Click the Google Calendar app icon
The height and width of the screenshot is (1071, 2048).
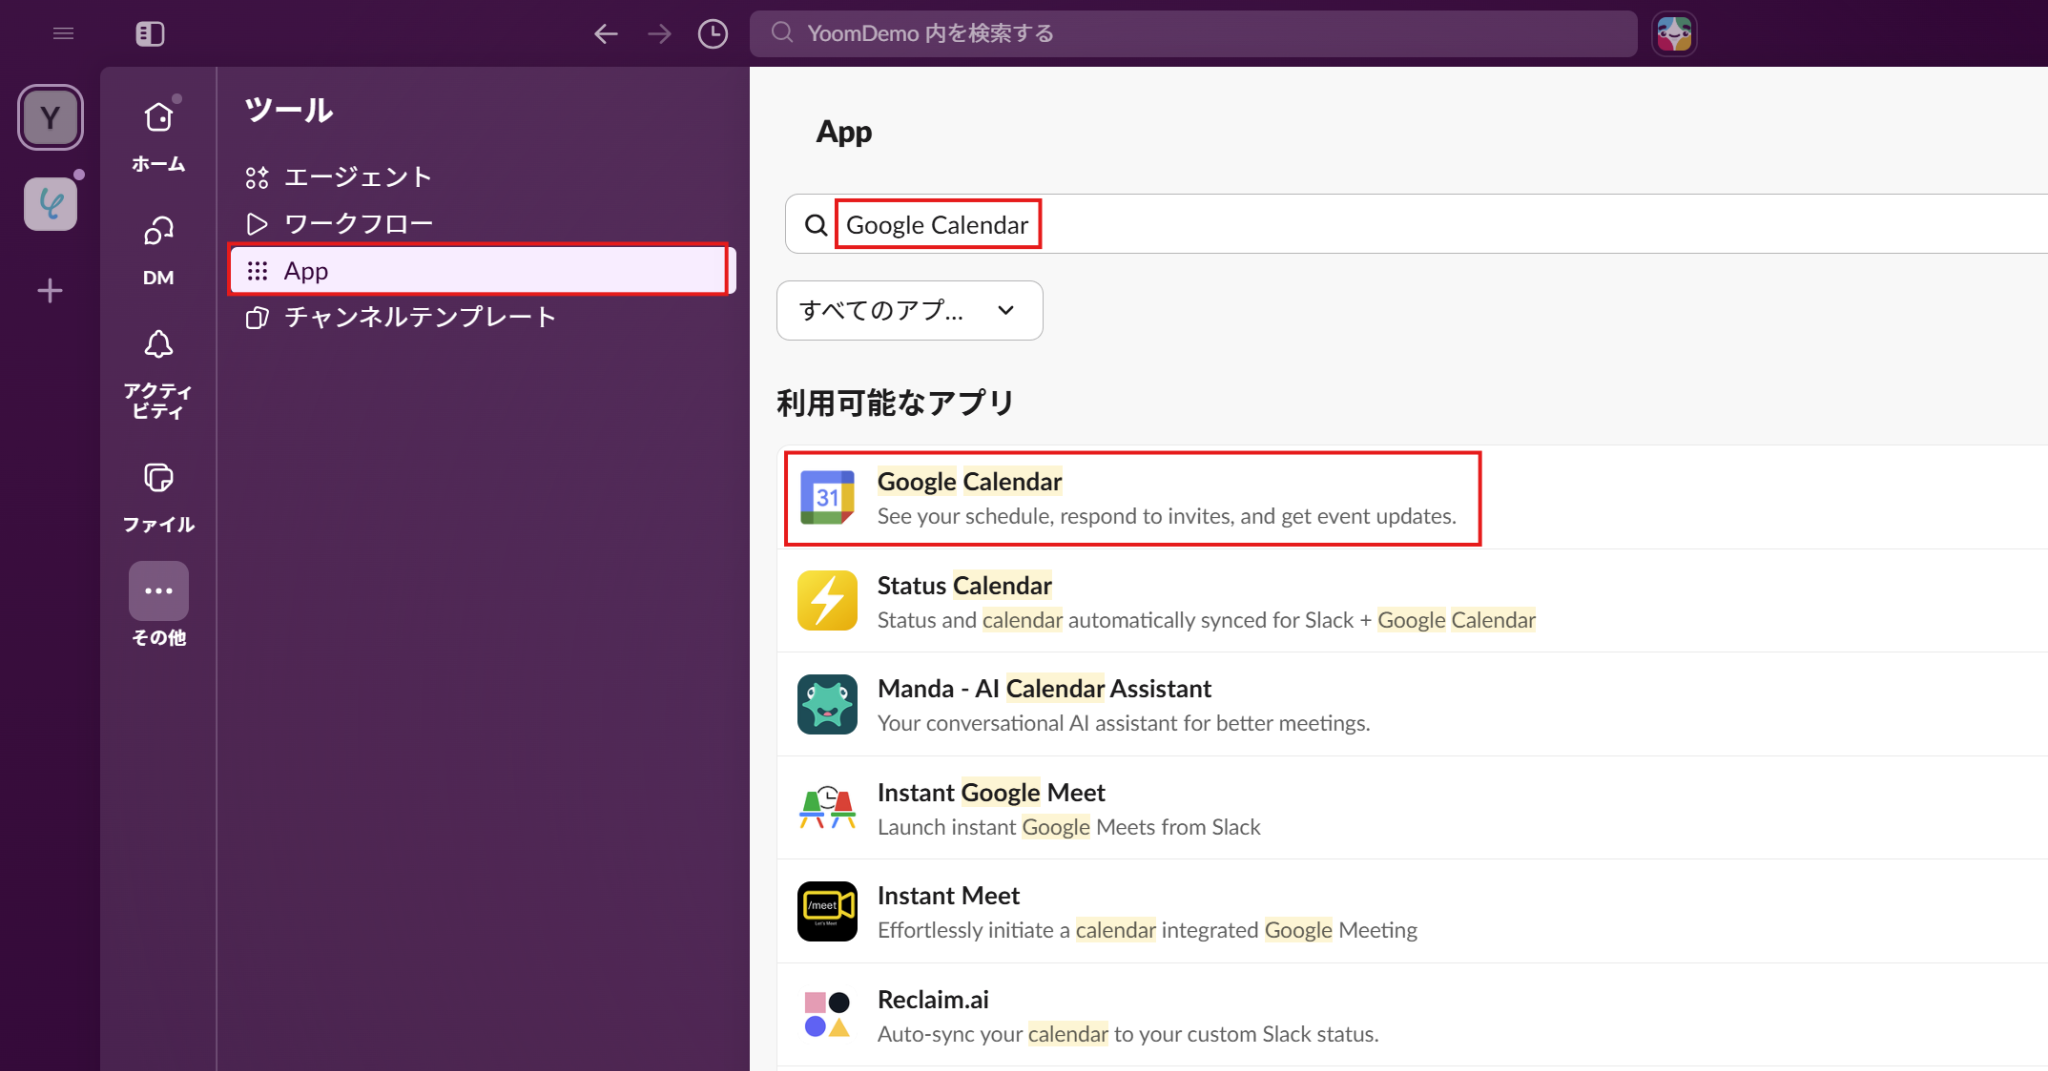click(x=827, y=497)
